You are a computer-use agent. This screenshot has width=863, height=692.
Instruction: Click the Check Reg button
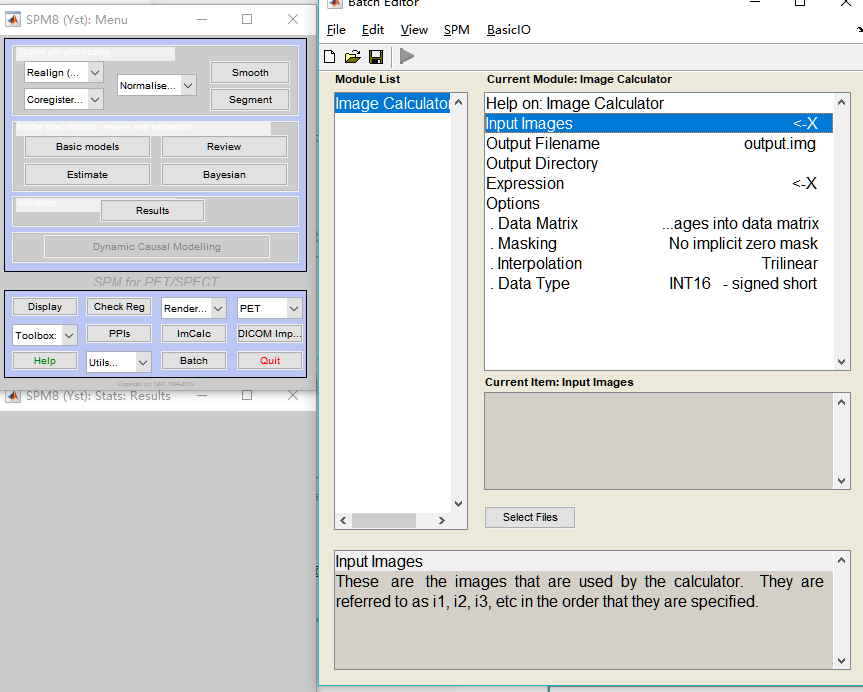click(119, 307)
